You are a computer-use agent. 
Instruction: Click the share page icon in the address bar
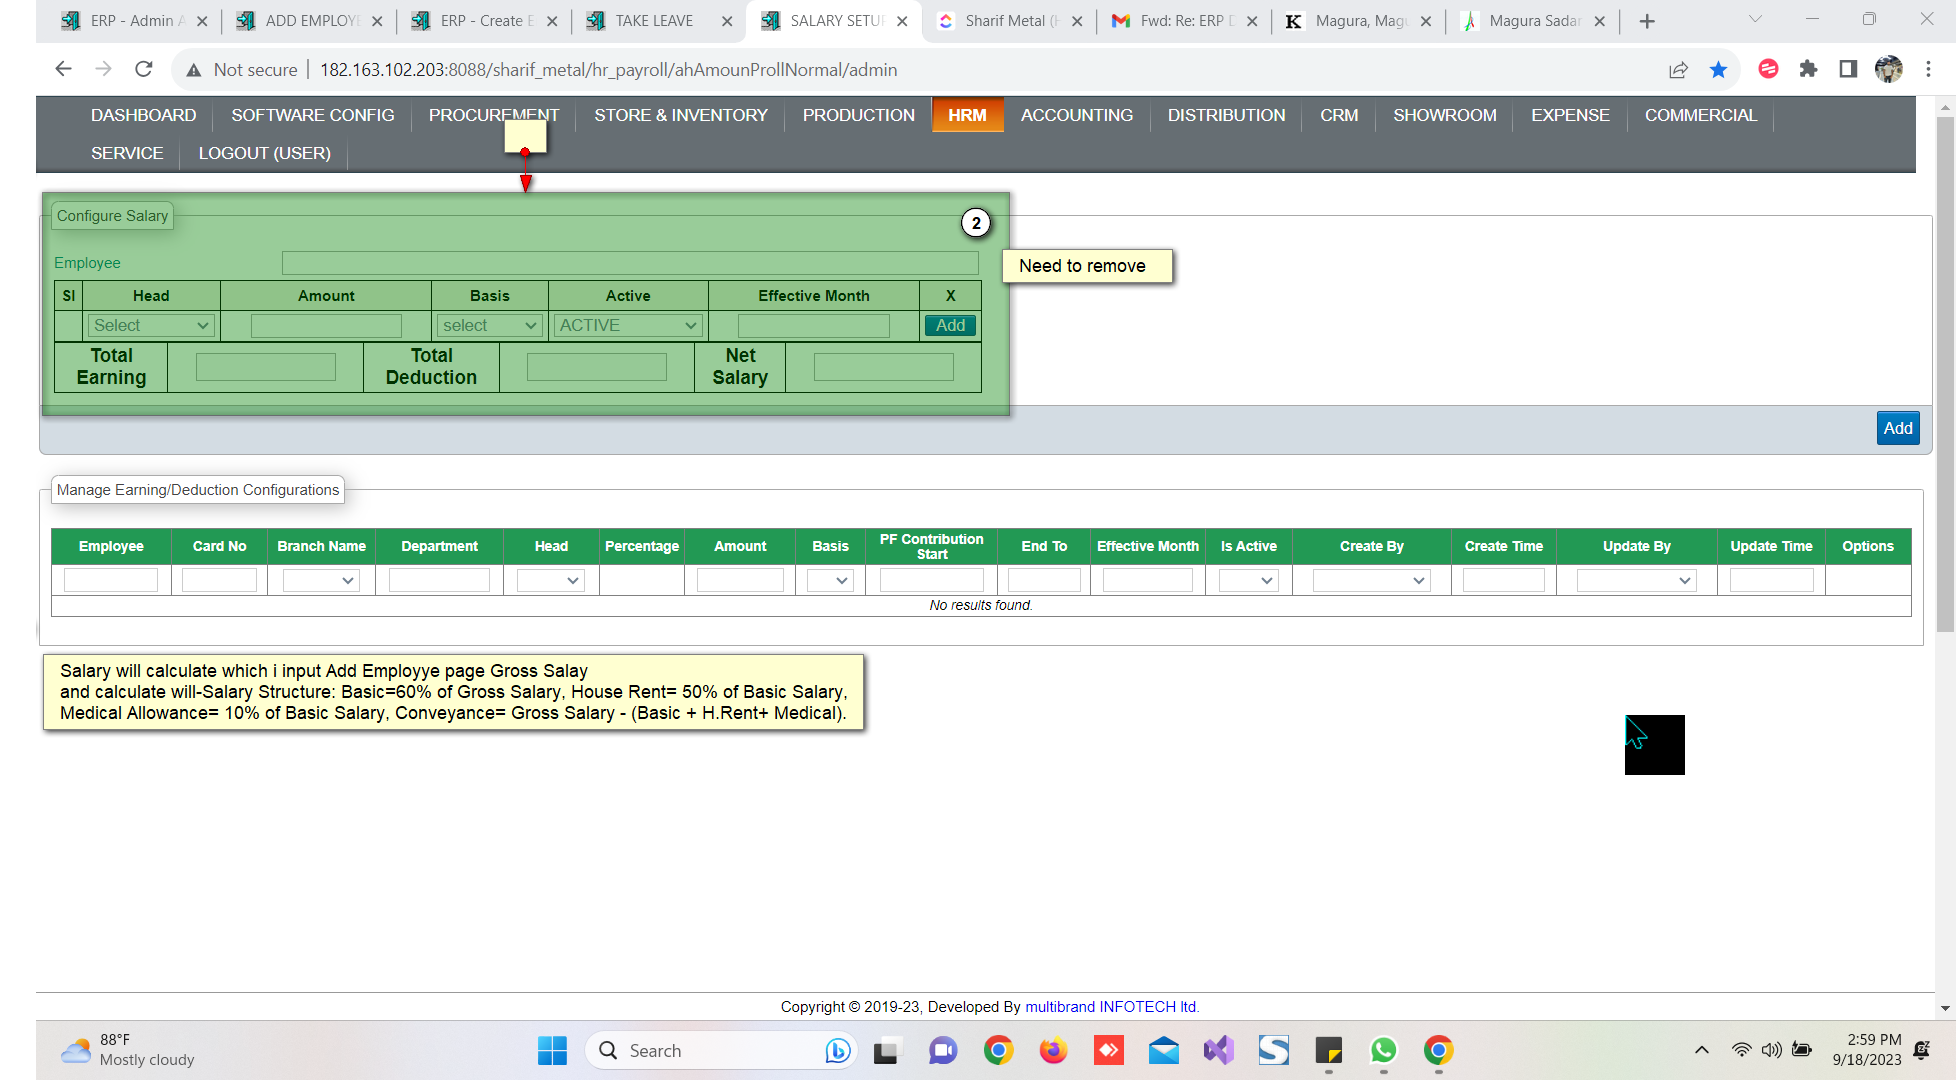click(x=1678, y=69)
